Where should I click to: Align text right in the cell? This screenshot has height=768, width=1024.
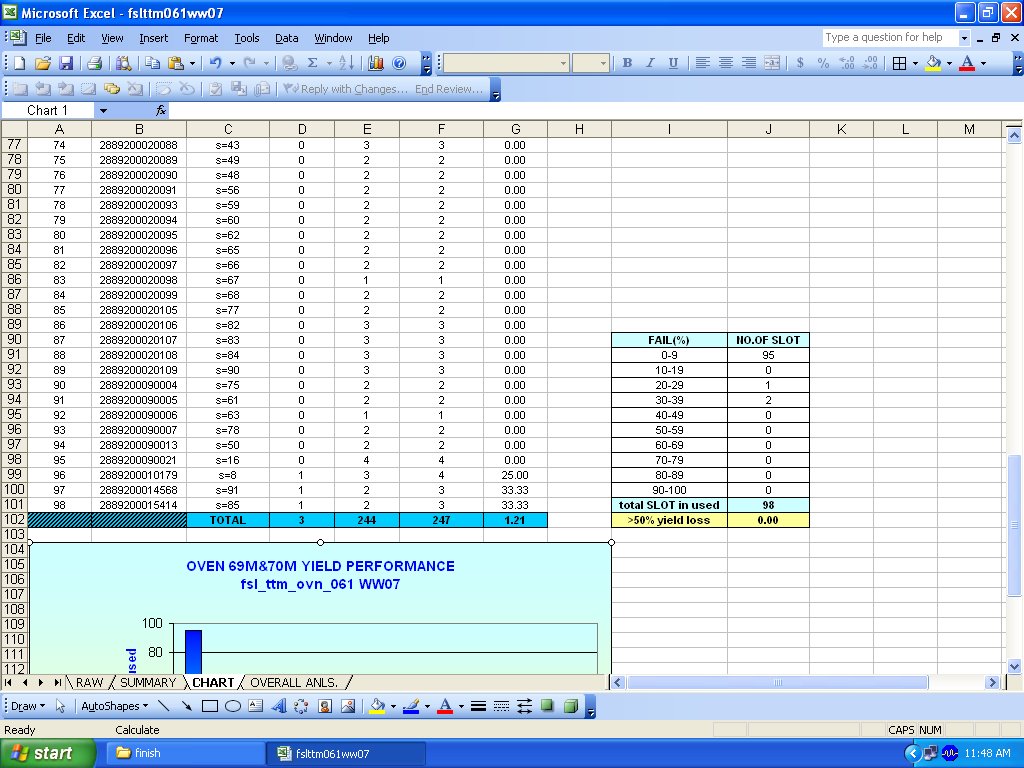tap(748, 63)
